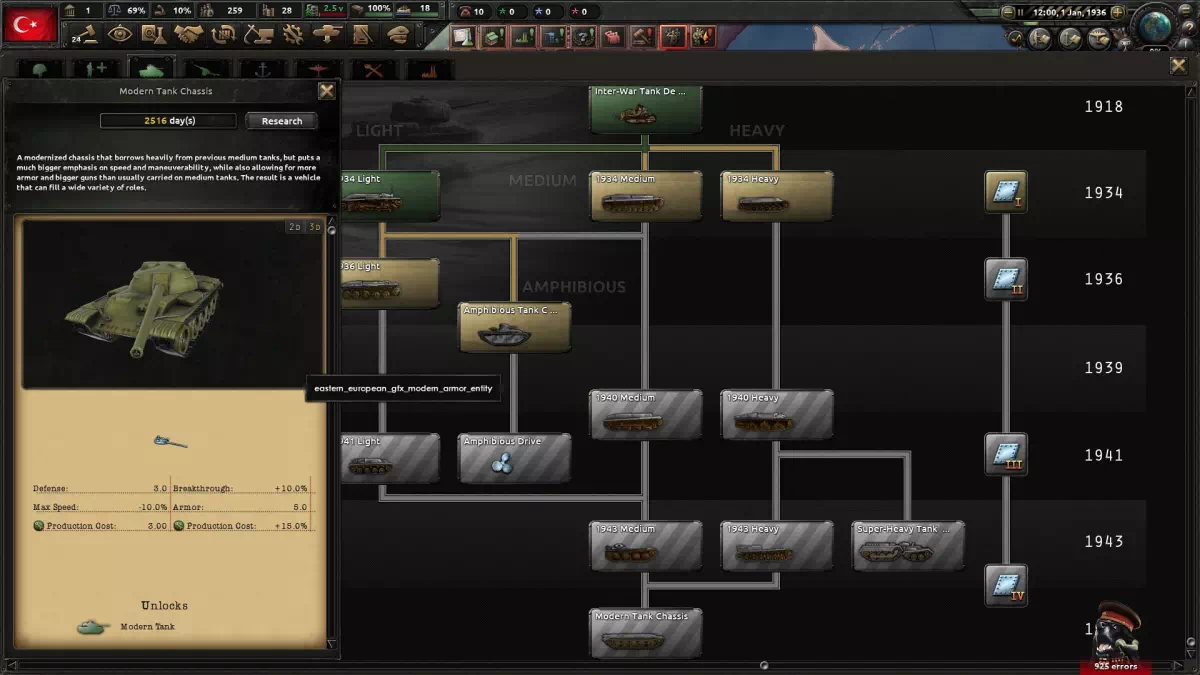
Task: Click the tank 3D model preview
Action: point(173,304)
